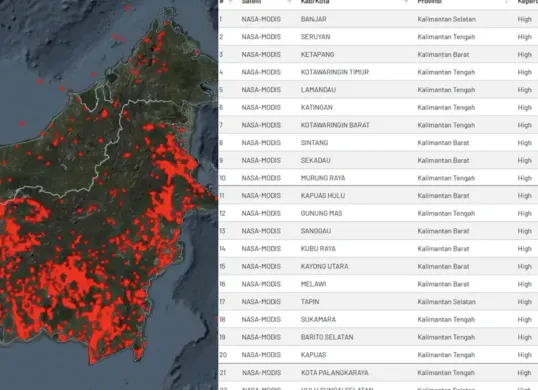Click High in the KAPUAS row 20
538x390 pixels.
pos(525,355)
